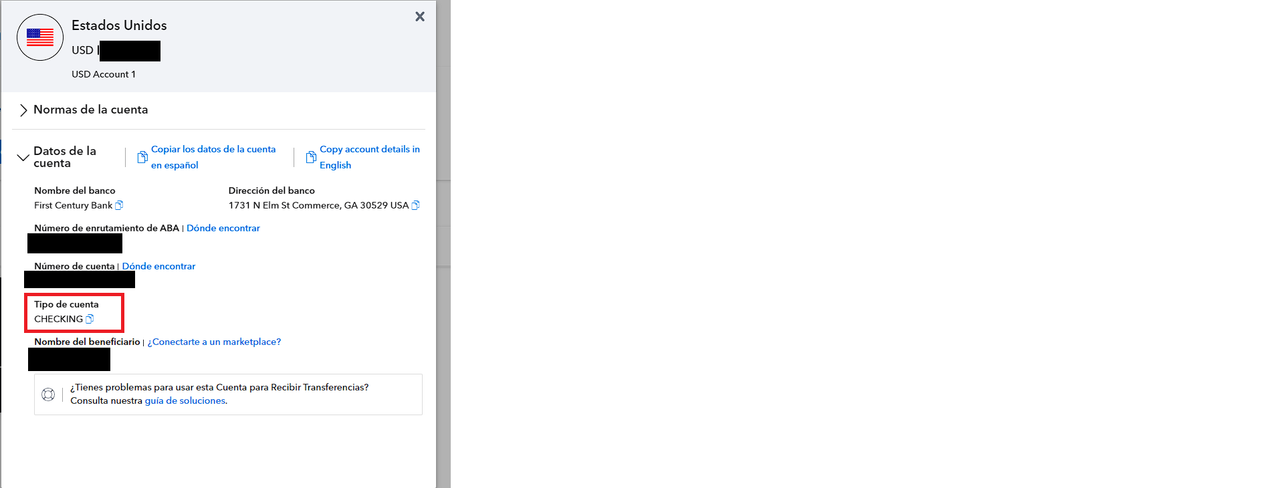Click the lifebuoy help icon
The height and width of the screenshot is (488, 1280).
(47, 394)
